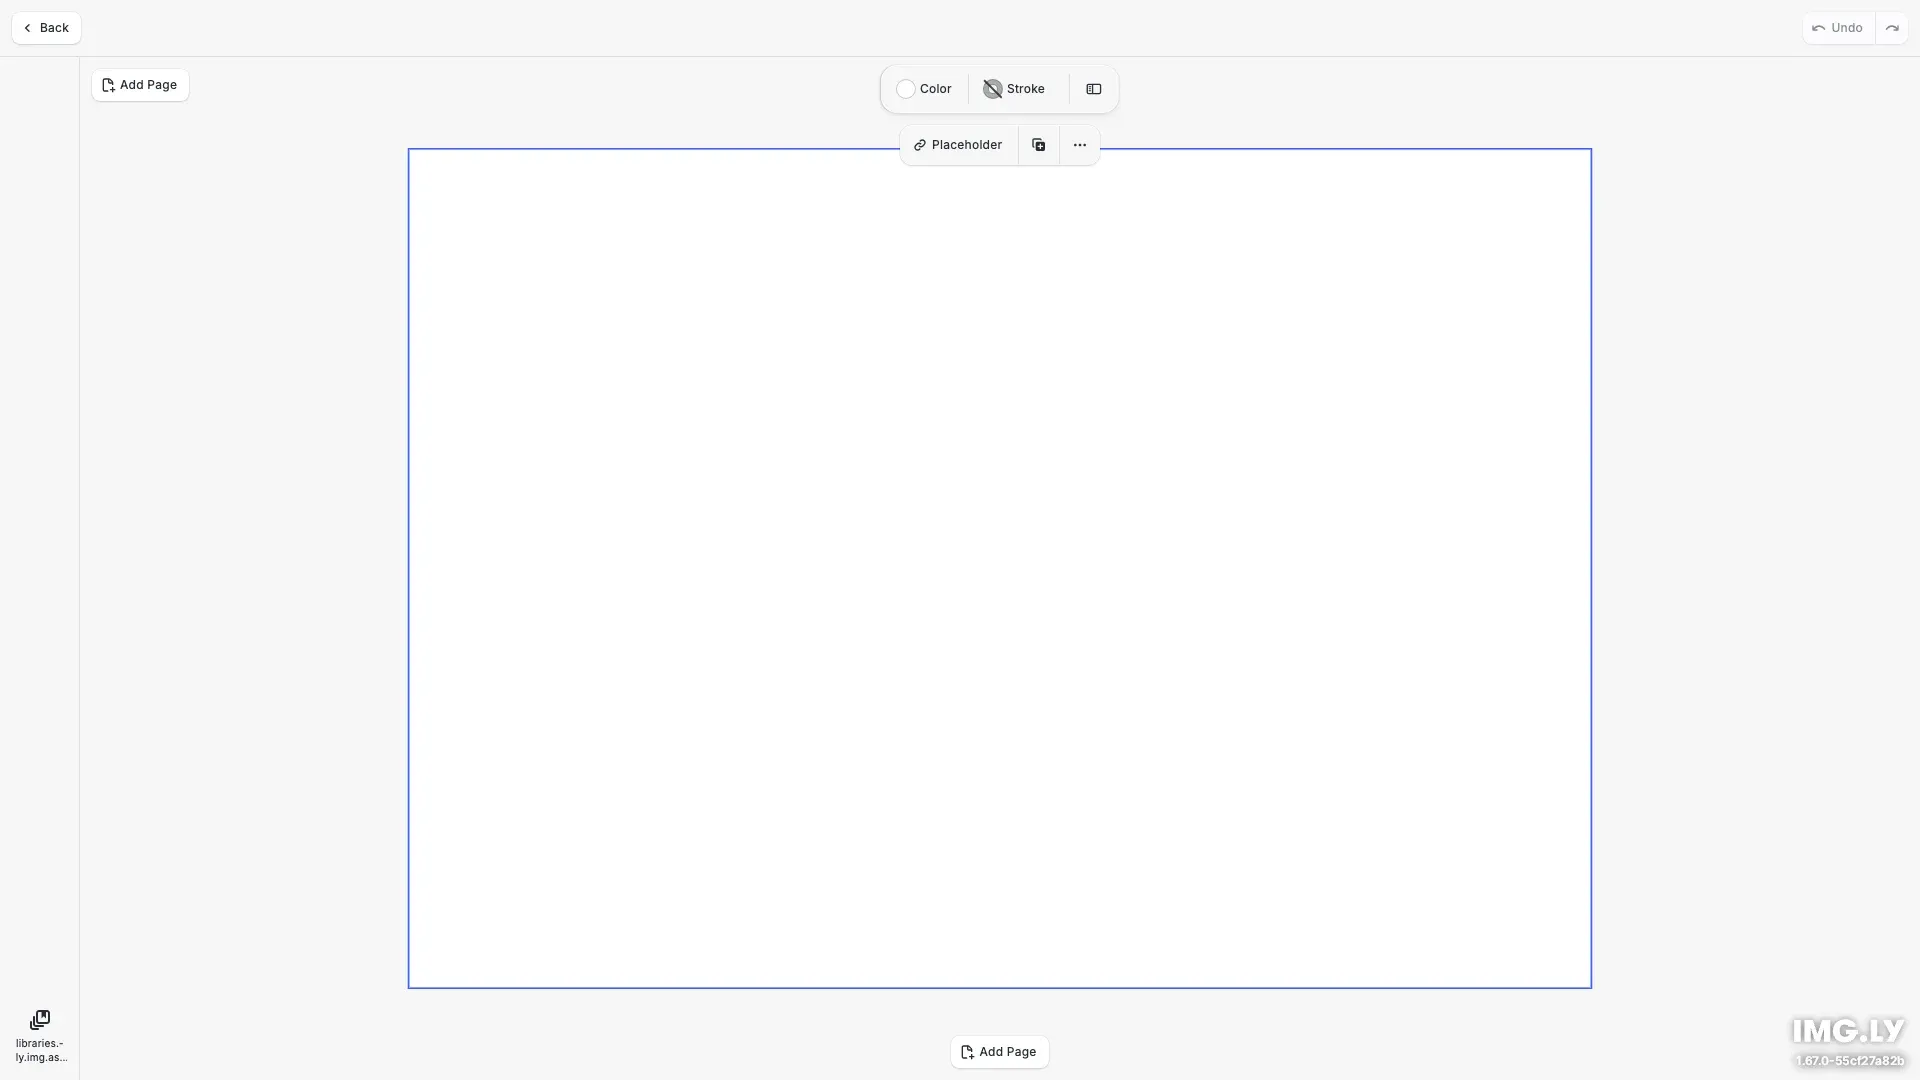This screenshot has width=1920, height=1080.
Task: Click the add-page document icon in top toolbar
Action: (109, 85)
